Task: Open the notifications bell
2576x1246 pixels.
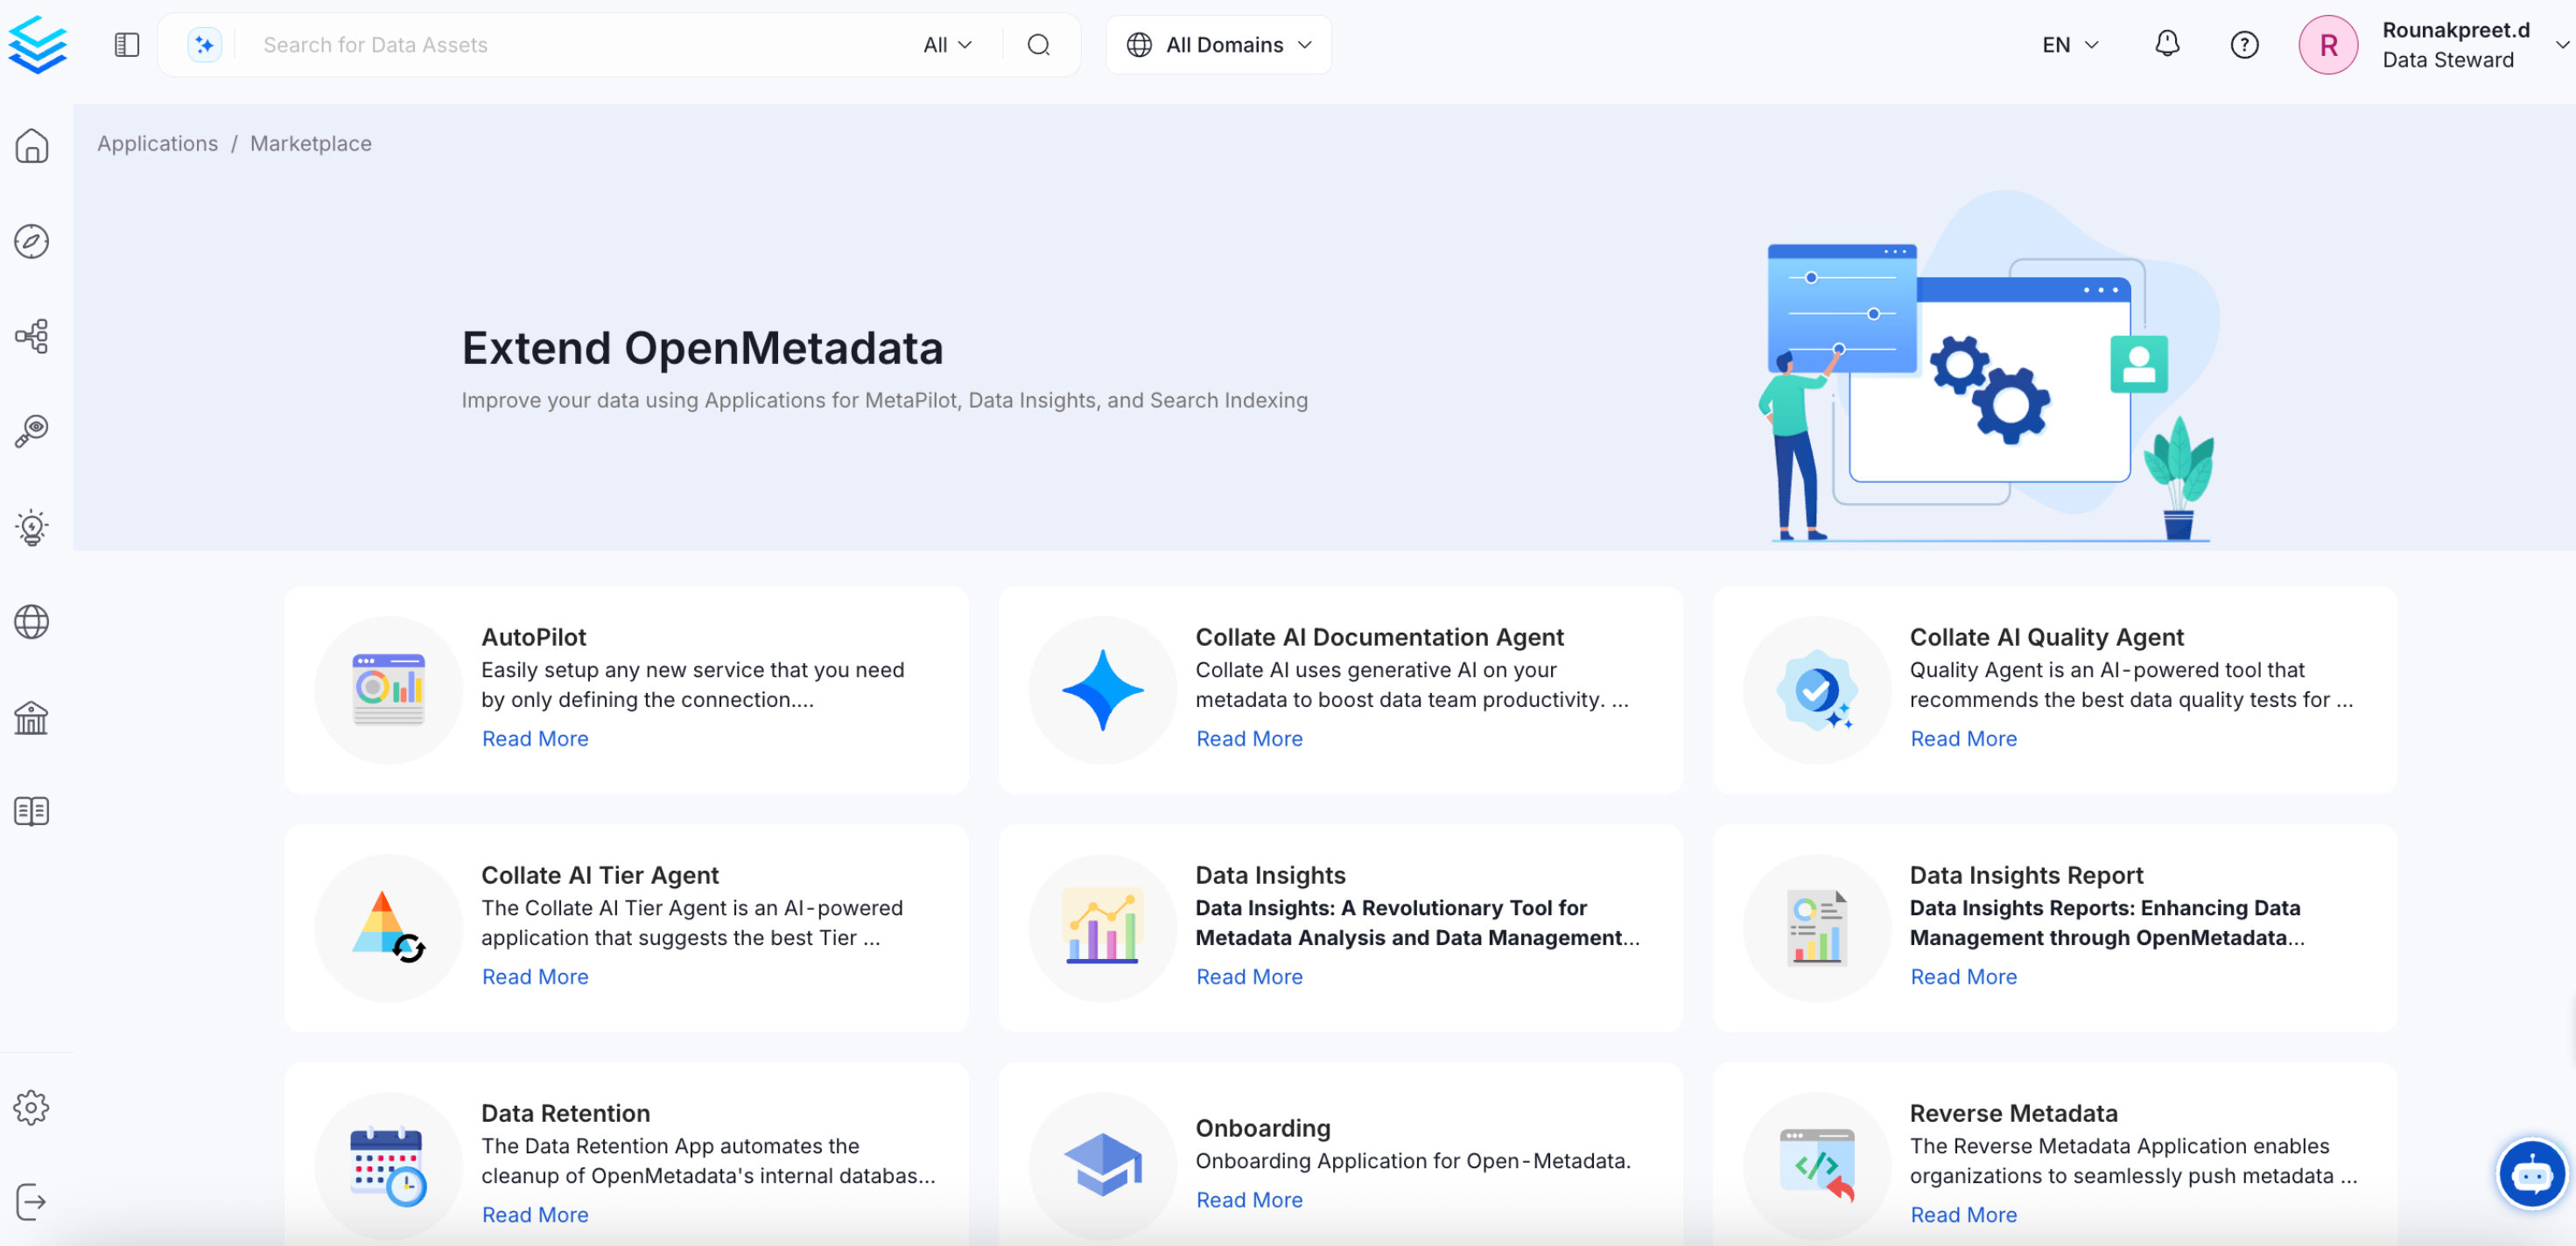Action: tap(2167, 44)
